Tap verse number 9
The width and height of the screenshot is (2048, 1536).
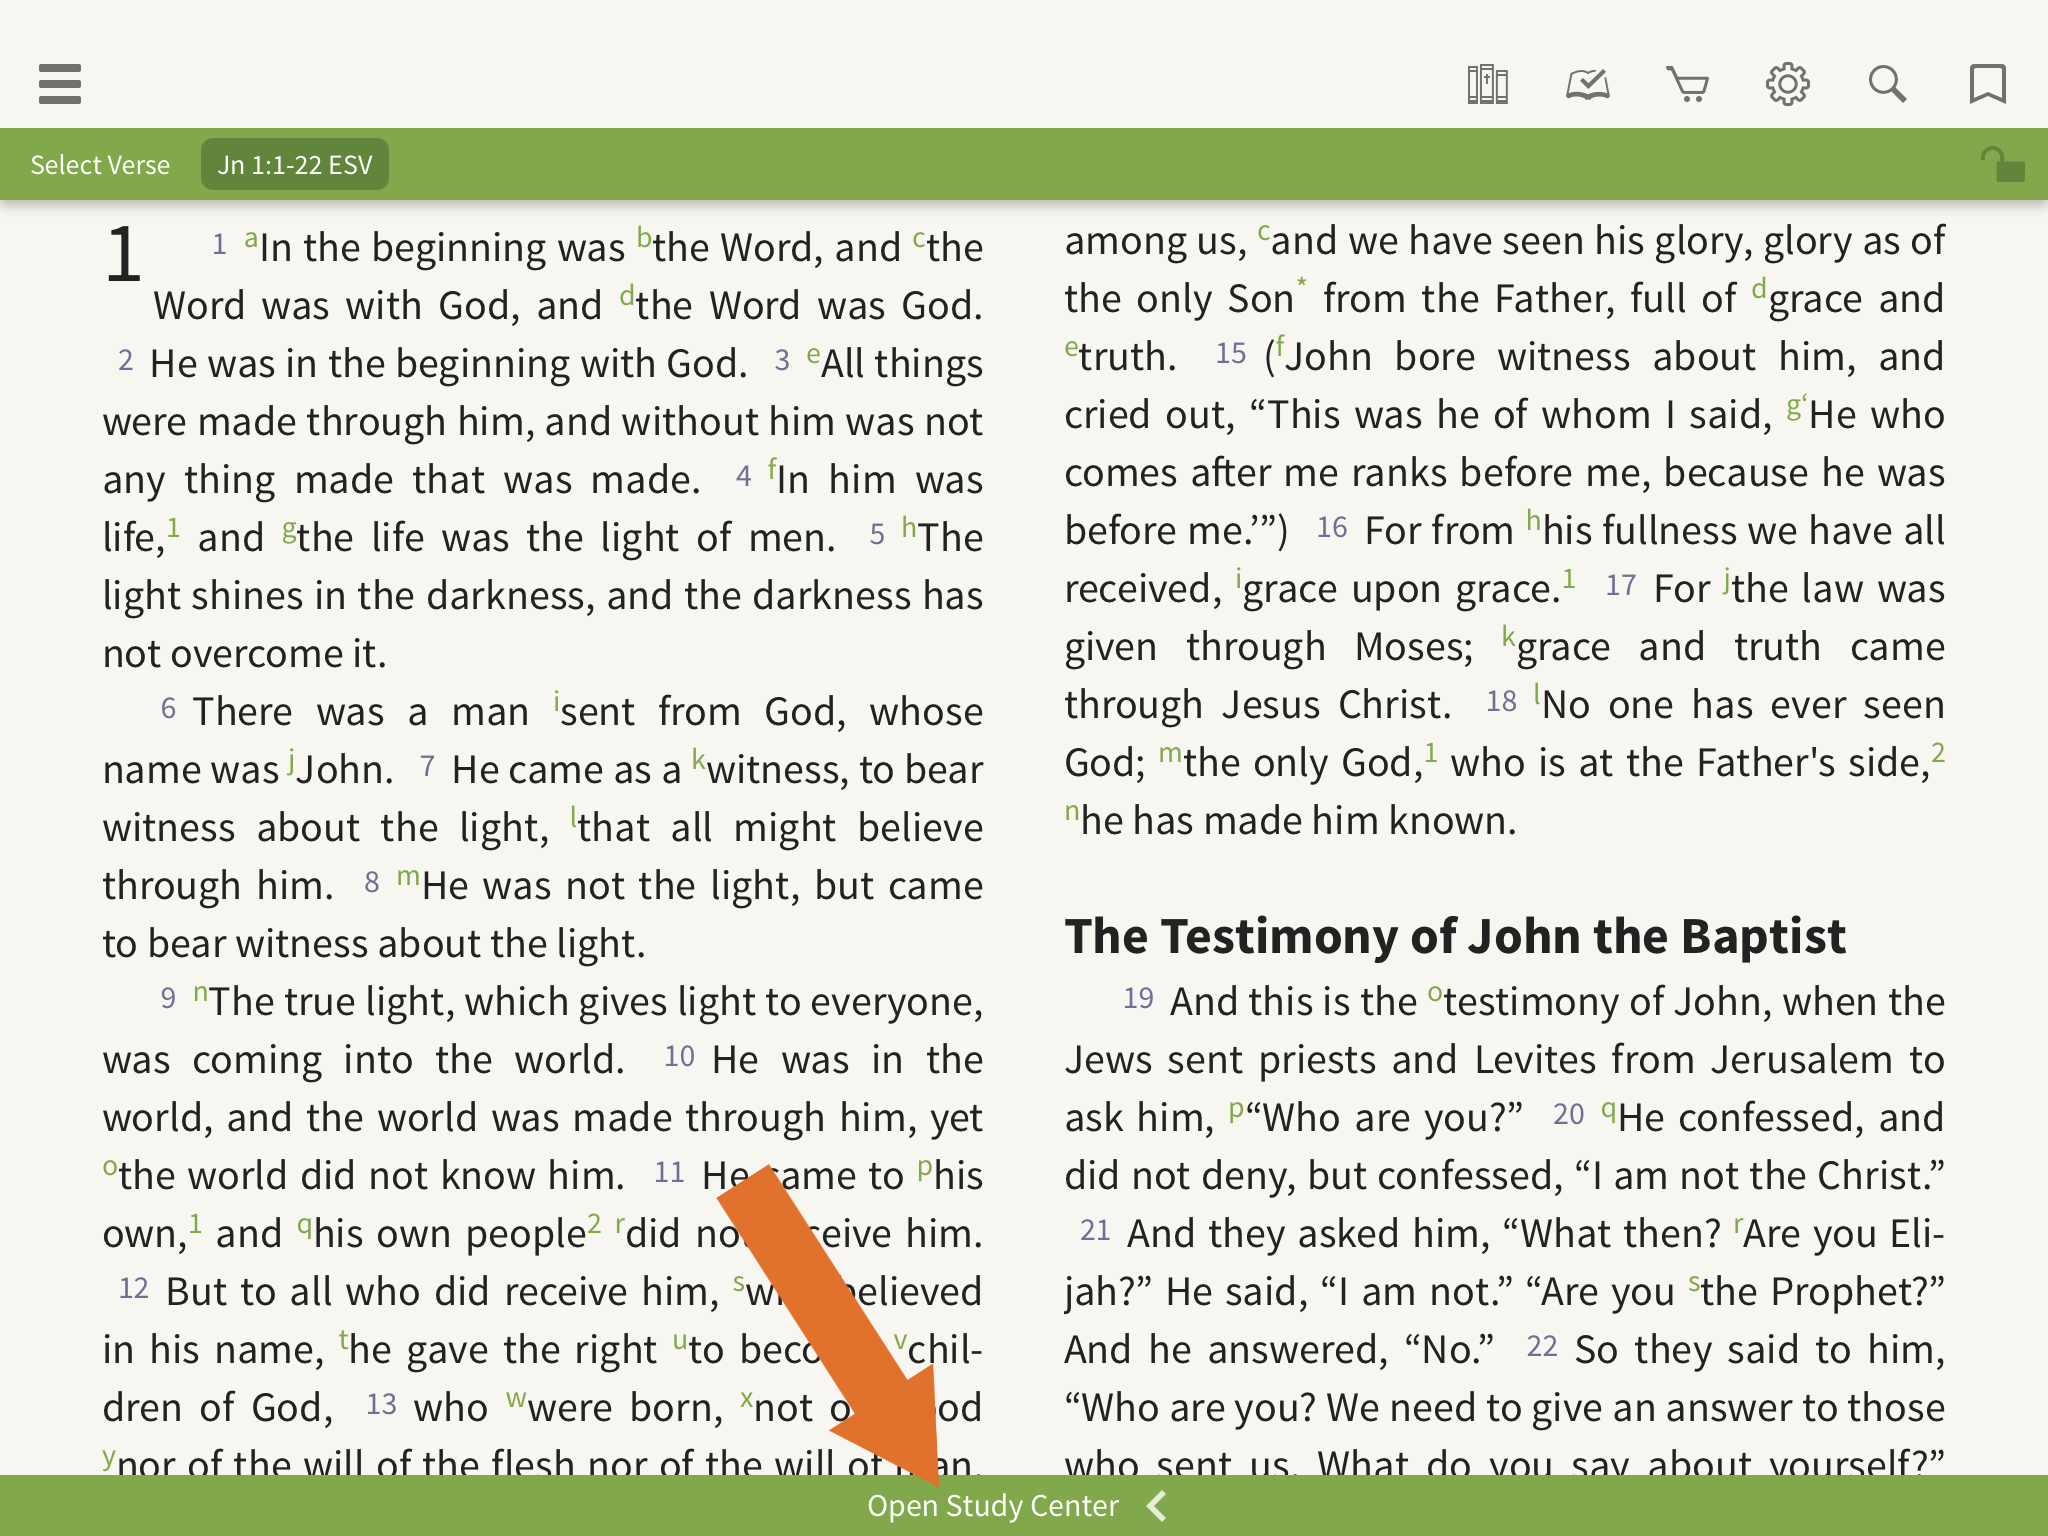point(168,998)
